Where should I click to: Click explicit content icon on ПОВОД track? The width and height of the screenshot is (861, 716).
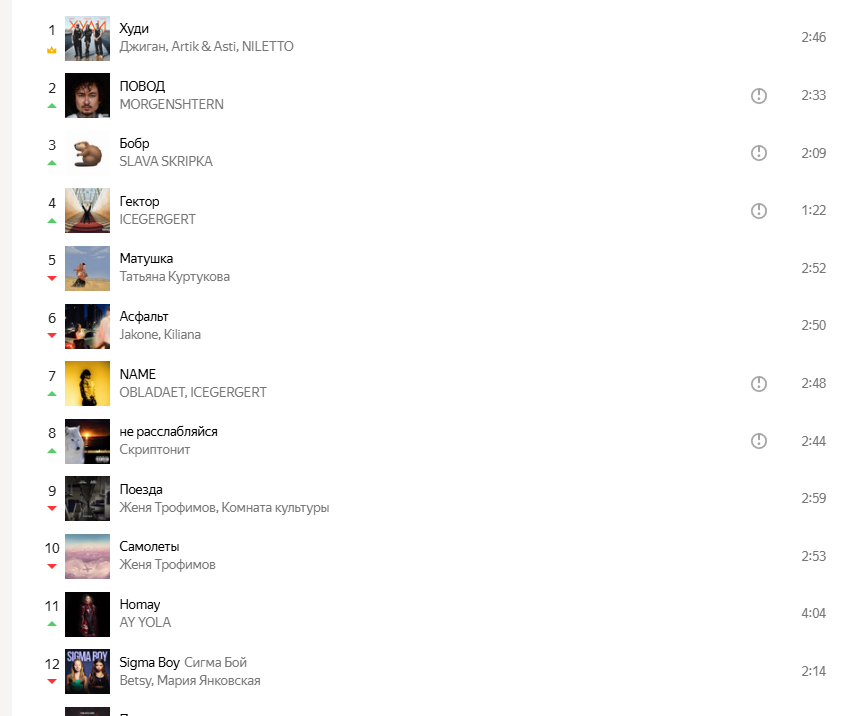[x=758, y=96]
